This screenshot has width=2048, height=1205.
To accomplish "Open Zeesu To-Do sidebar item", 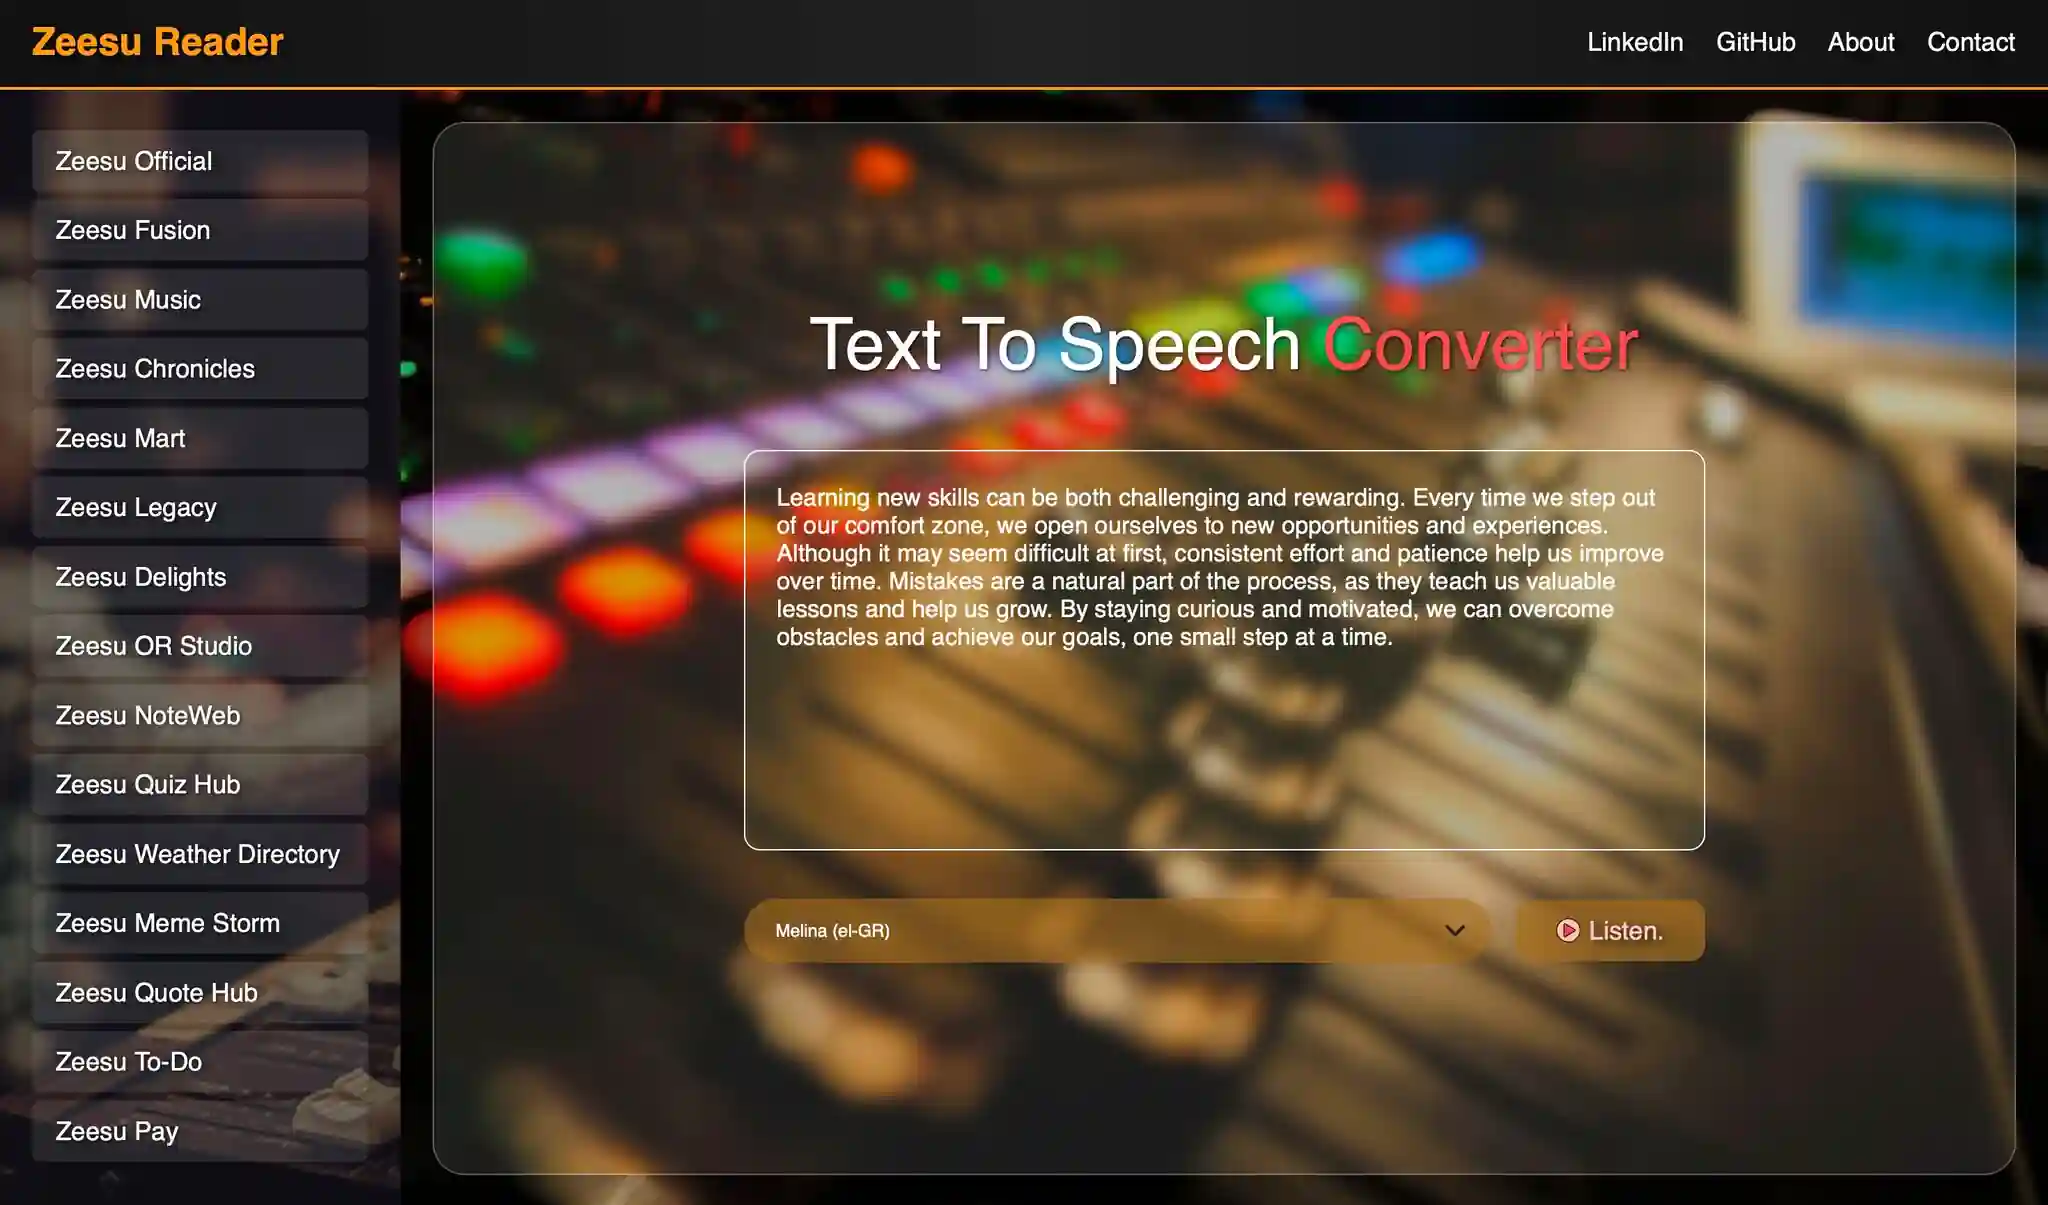I will pos(200,1062).
